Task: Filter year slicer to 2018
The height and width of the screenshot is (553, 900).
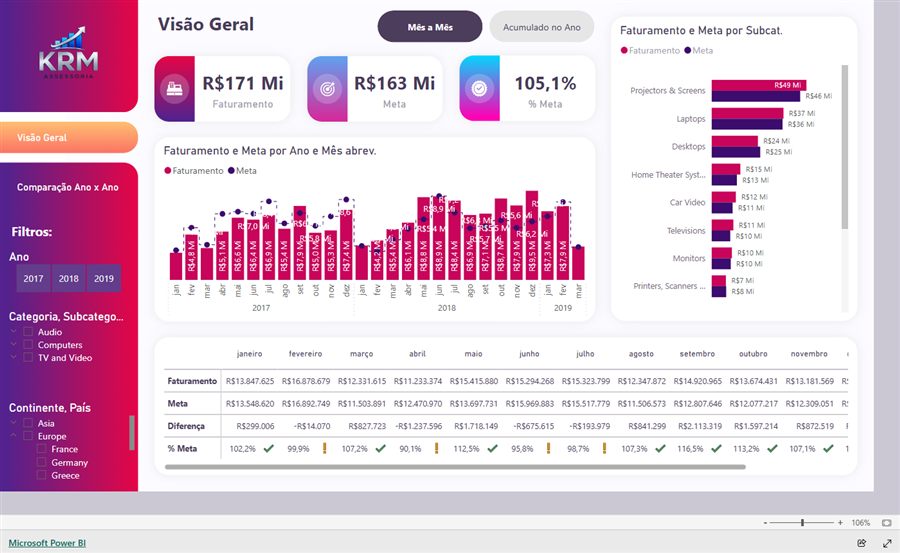Action: pyautogui.click(x=68, y=279)
